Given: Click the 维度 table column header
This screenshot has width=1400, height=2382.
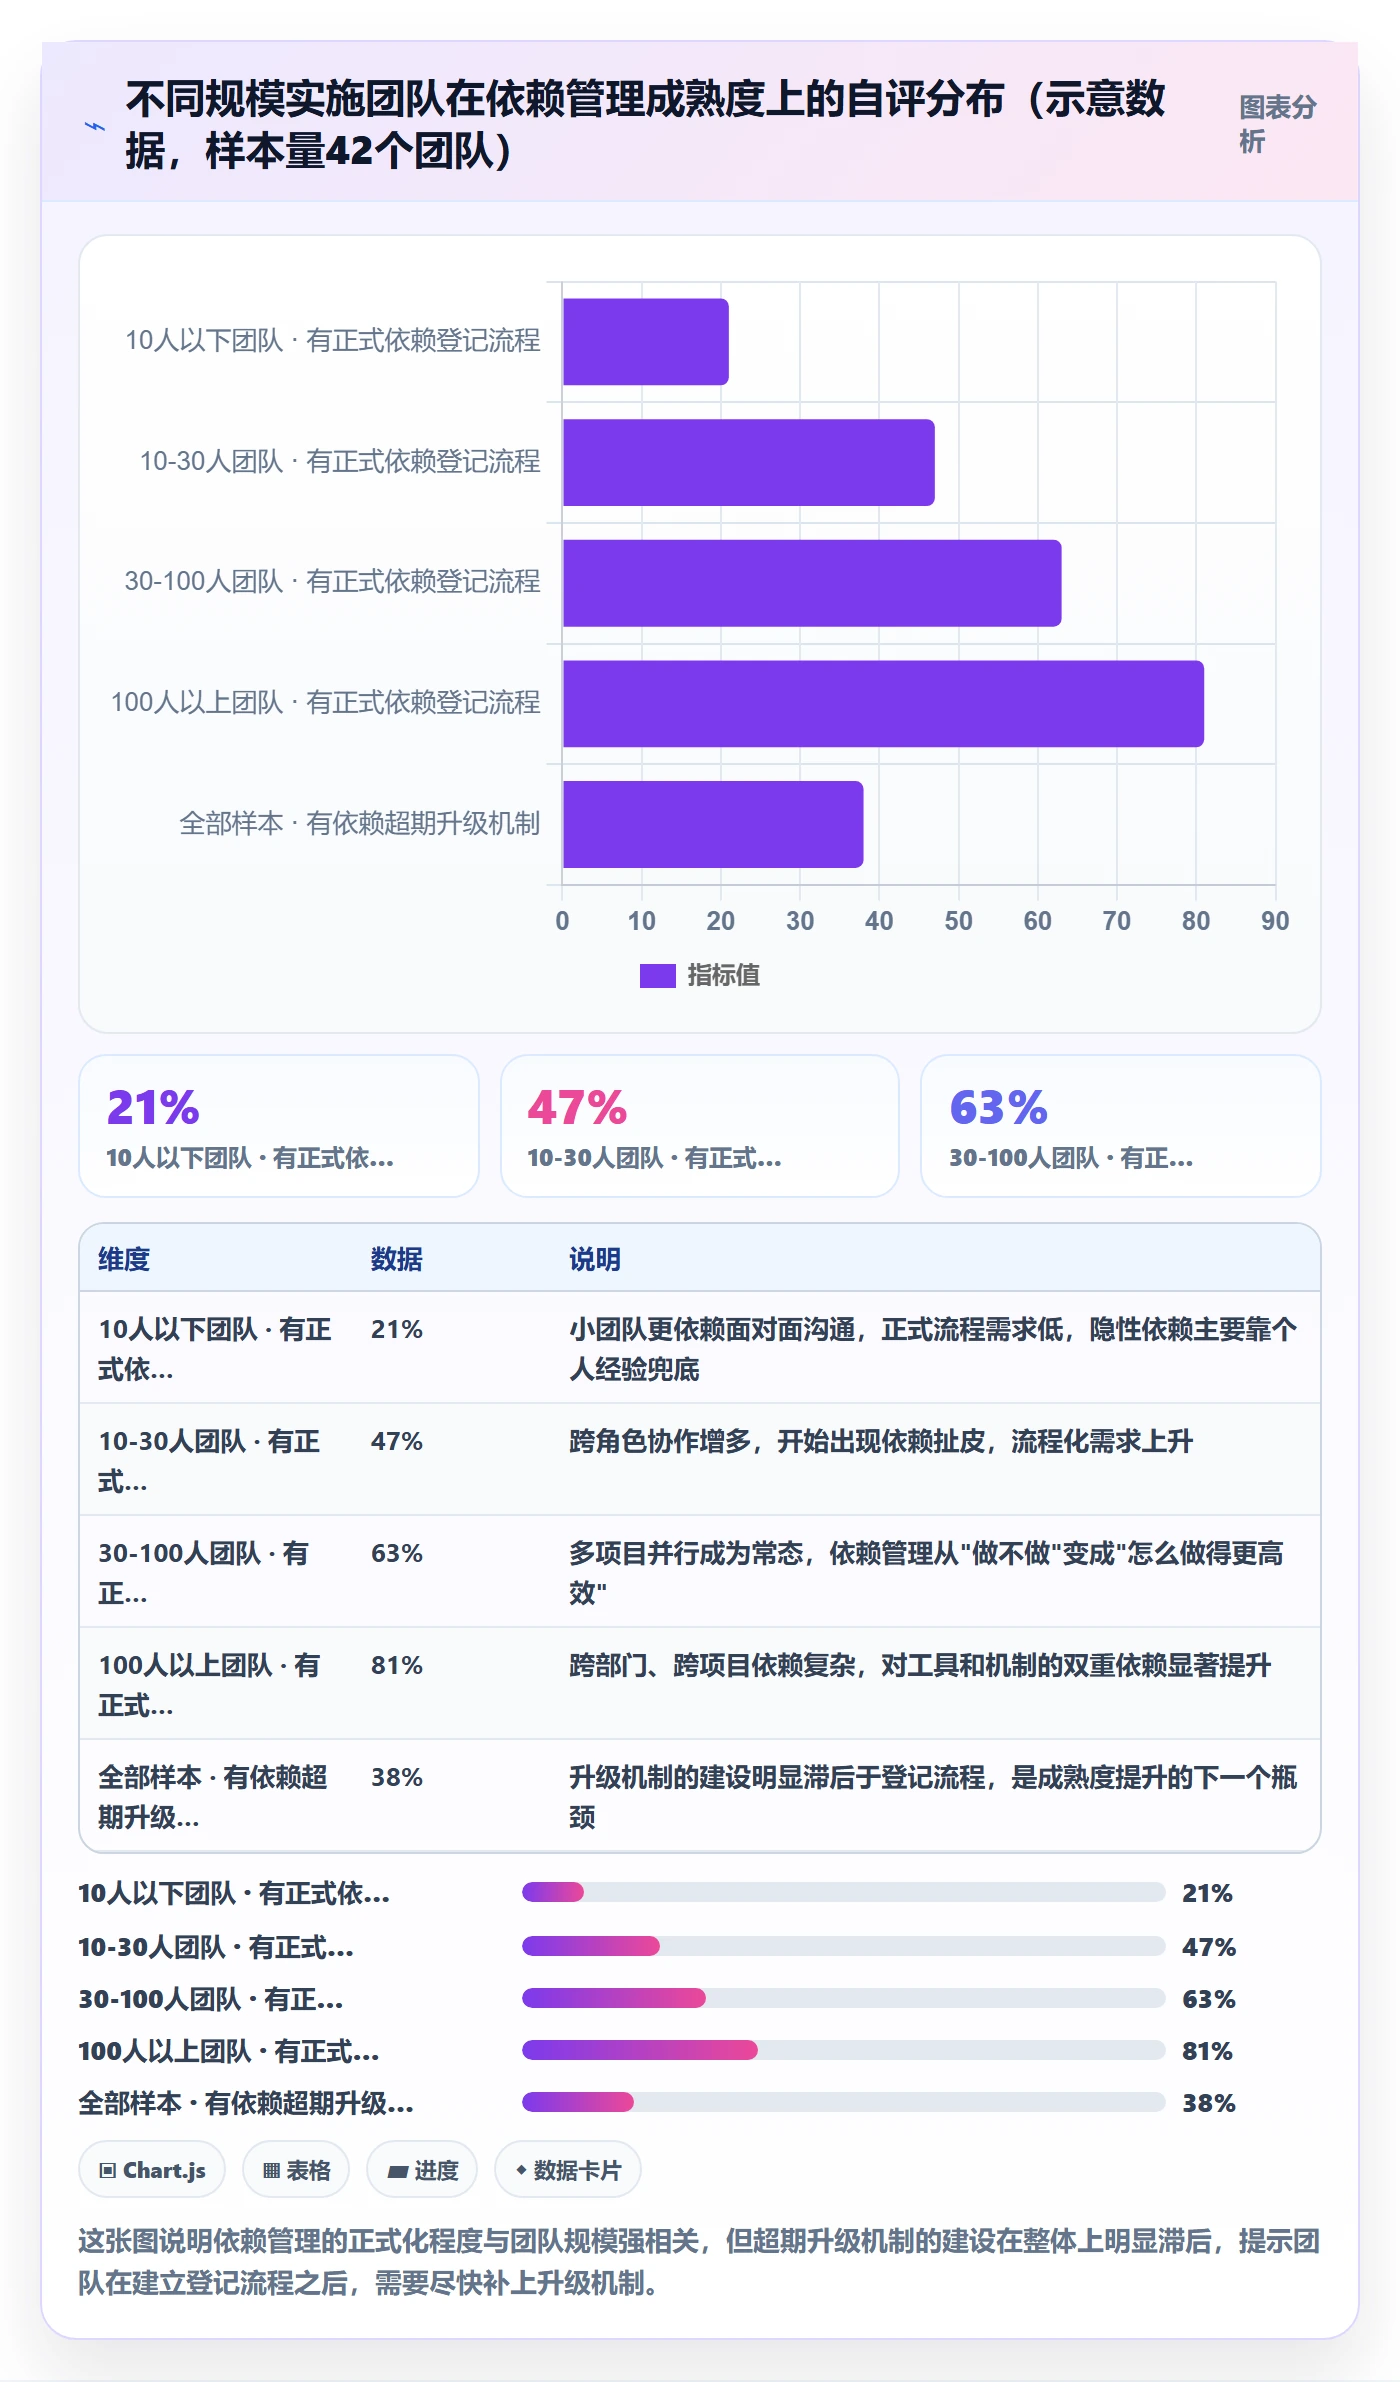Looking at the screenshot, I should pyautogui.click(x=124, y=1259).
